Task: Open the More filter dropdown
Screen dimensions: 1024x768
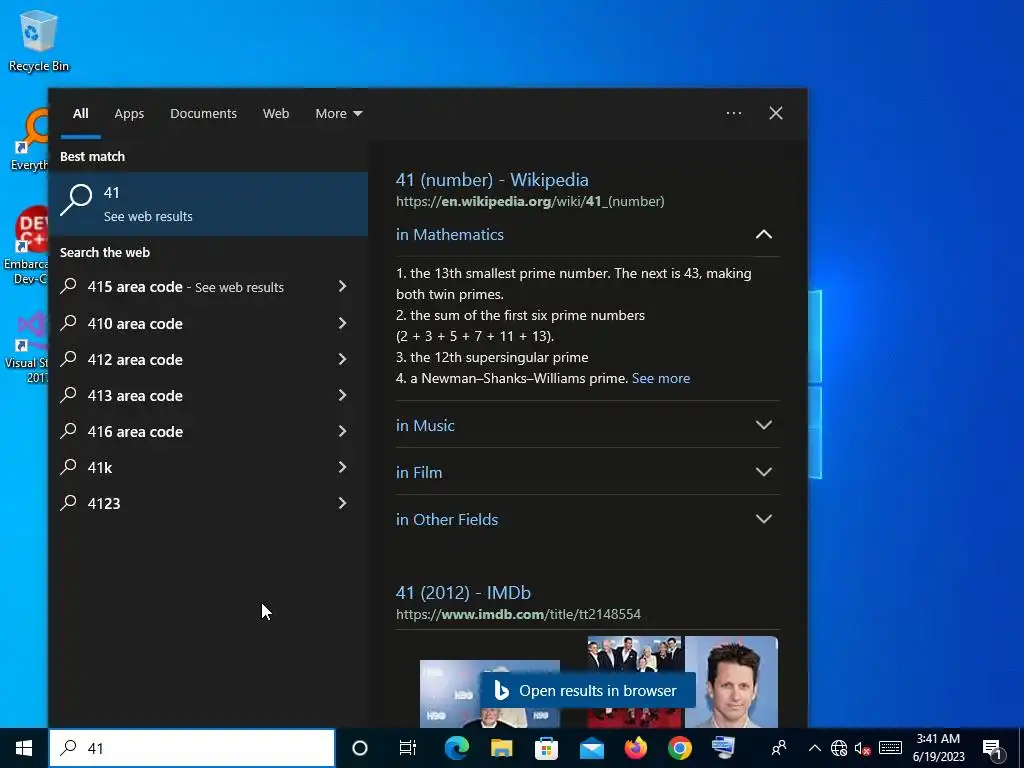Action: tap(338, 114)
